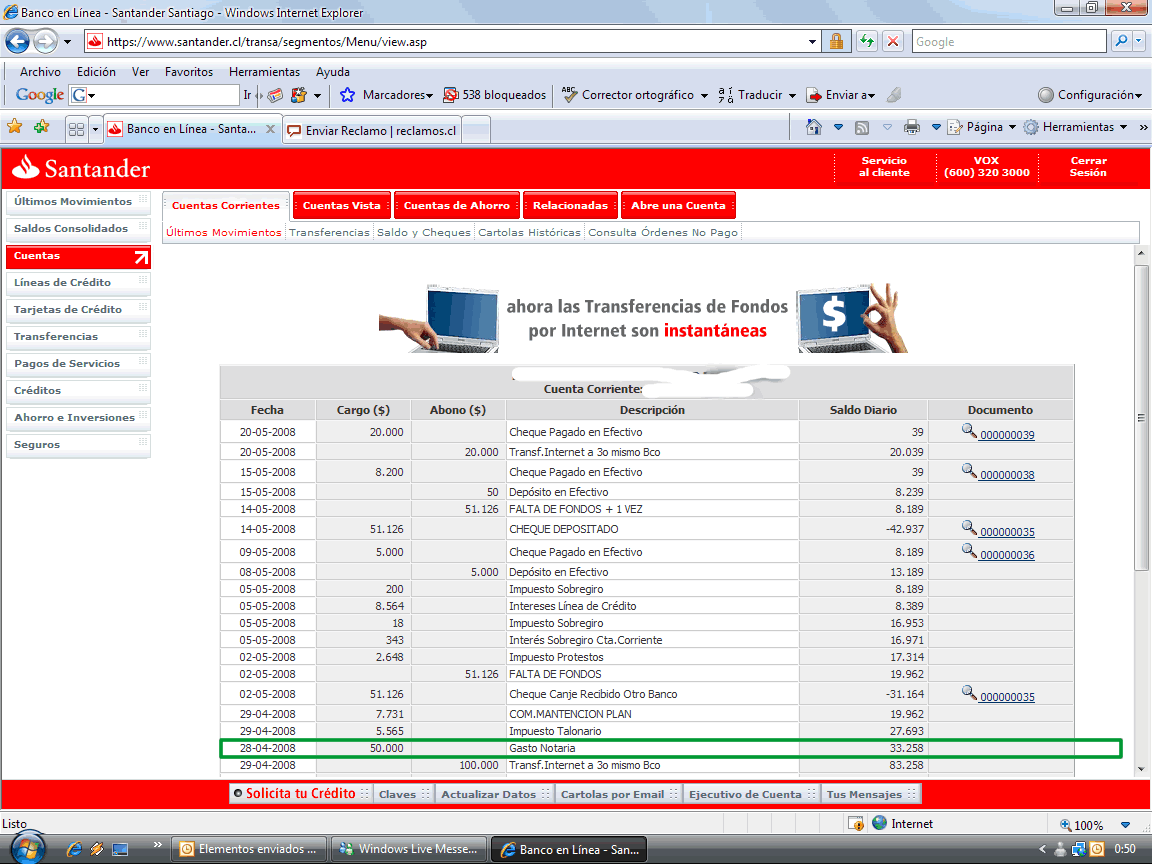This screenshot has height=864, width=1152.
Task: Open the recent pages dropdown beside Forward
Action: coord(68,41)
